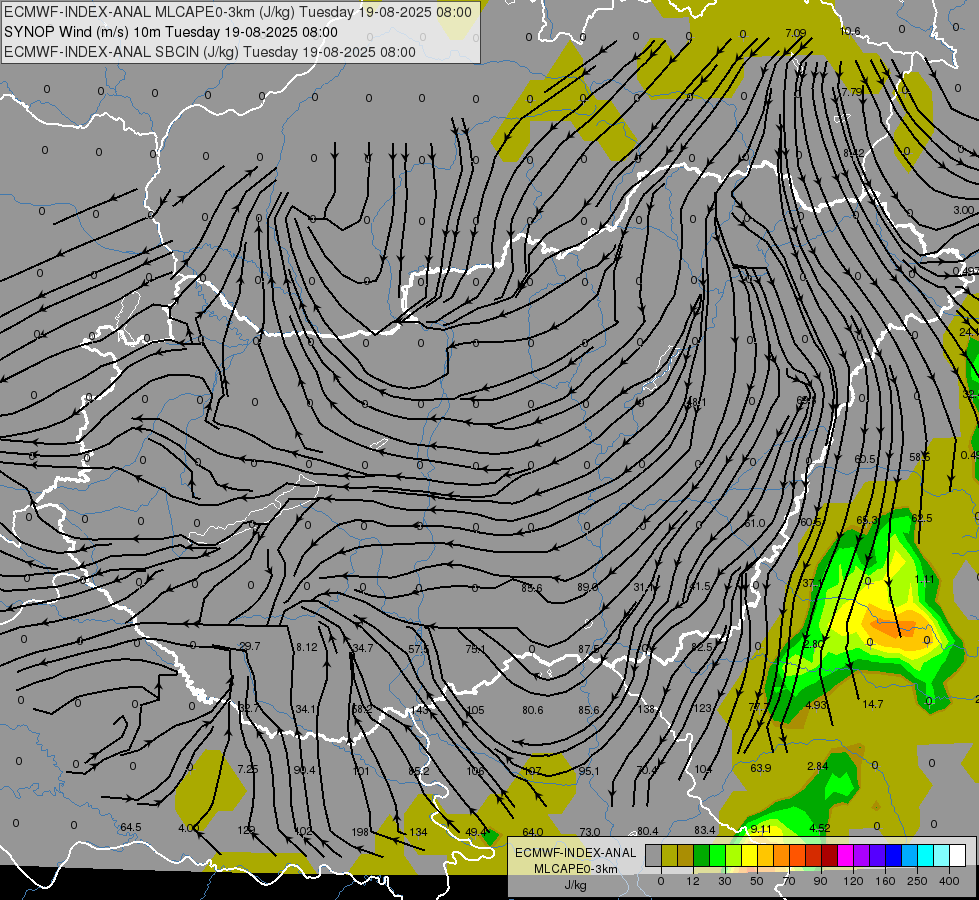
Task: Click the 29.7 value on the map
Action: click(x=250, y=646)
